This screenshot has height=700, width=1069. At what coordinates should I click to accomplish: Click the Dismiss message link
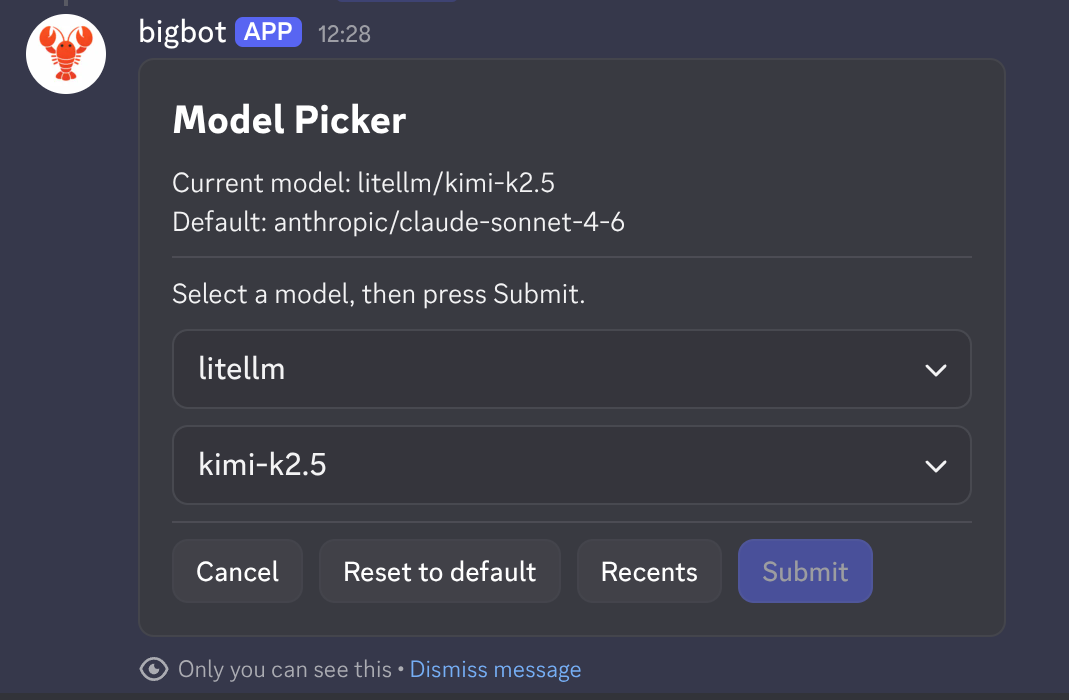pyautogui.click(x=495, y=669)
